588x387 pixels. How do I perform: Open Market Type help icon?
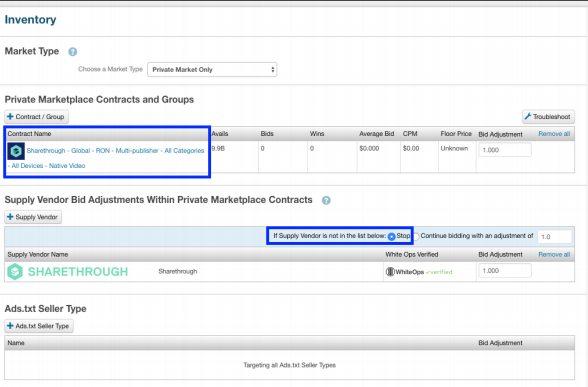pyautogui.click(x=73, y=52)
